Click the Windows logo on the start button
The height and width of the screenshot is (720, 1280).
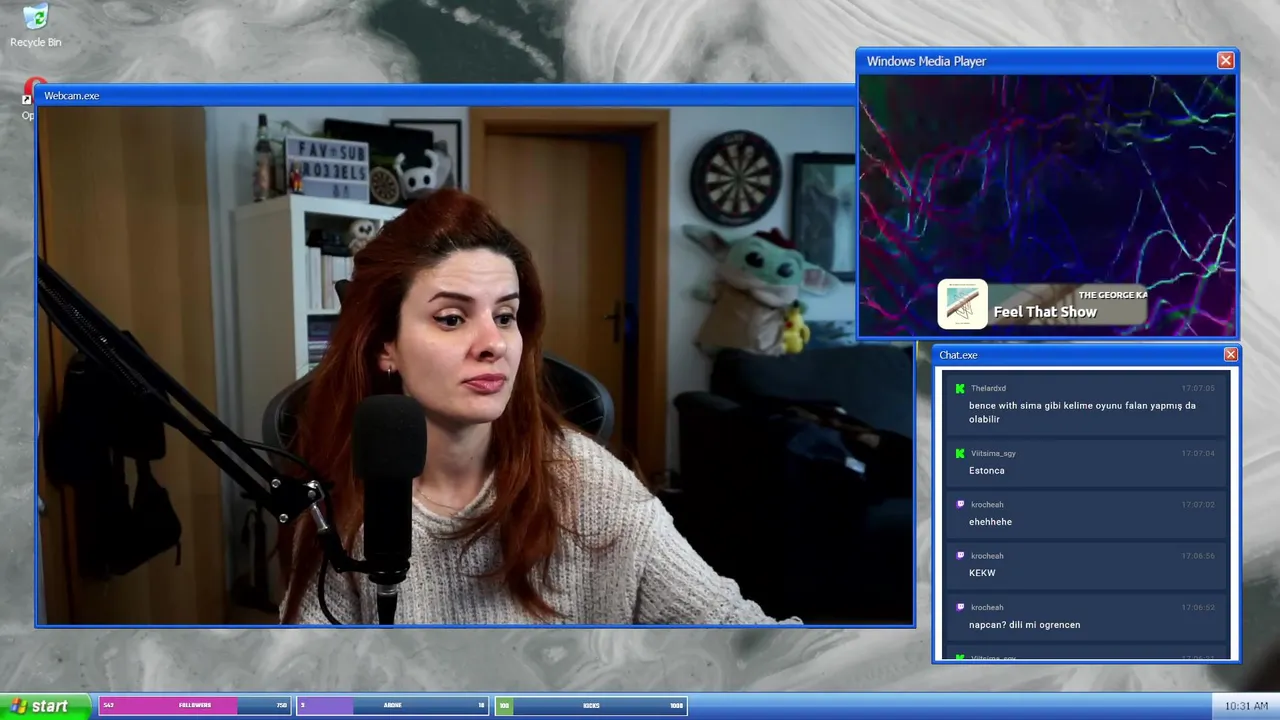pyautogui.click(x=18, y=706)
